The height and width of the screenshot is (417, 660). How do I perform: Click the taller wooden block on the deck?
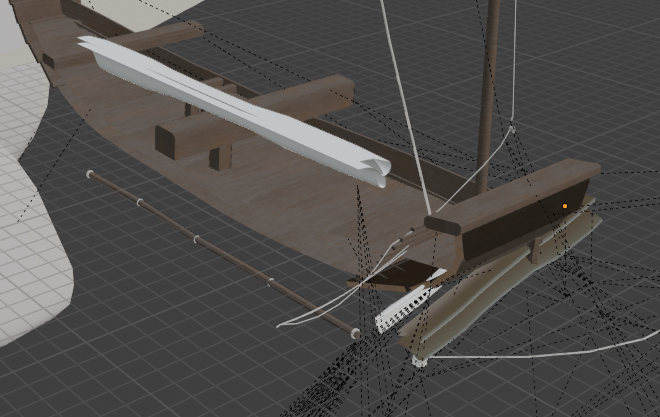click(x=180, y=138)
